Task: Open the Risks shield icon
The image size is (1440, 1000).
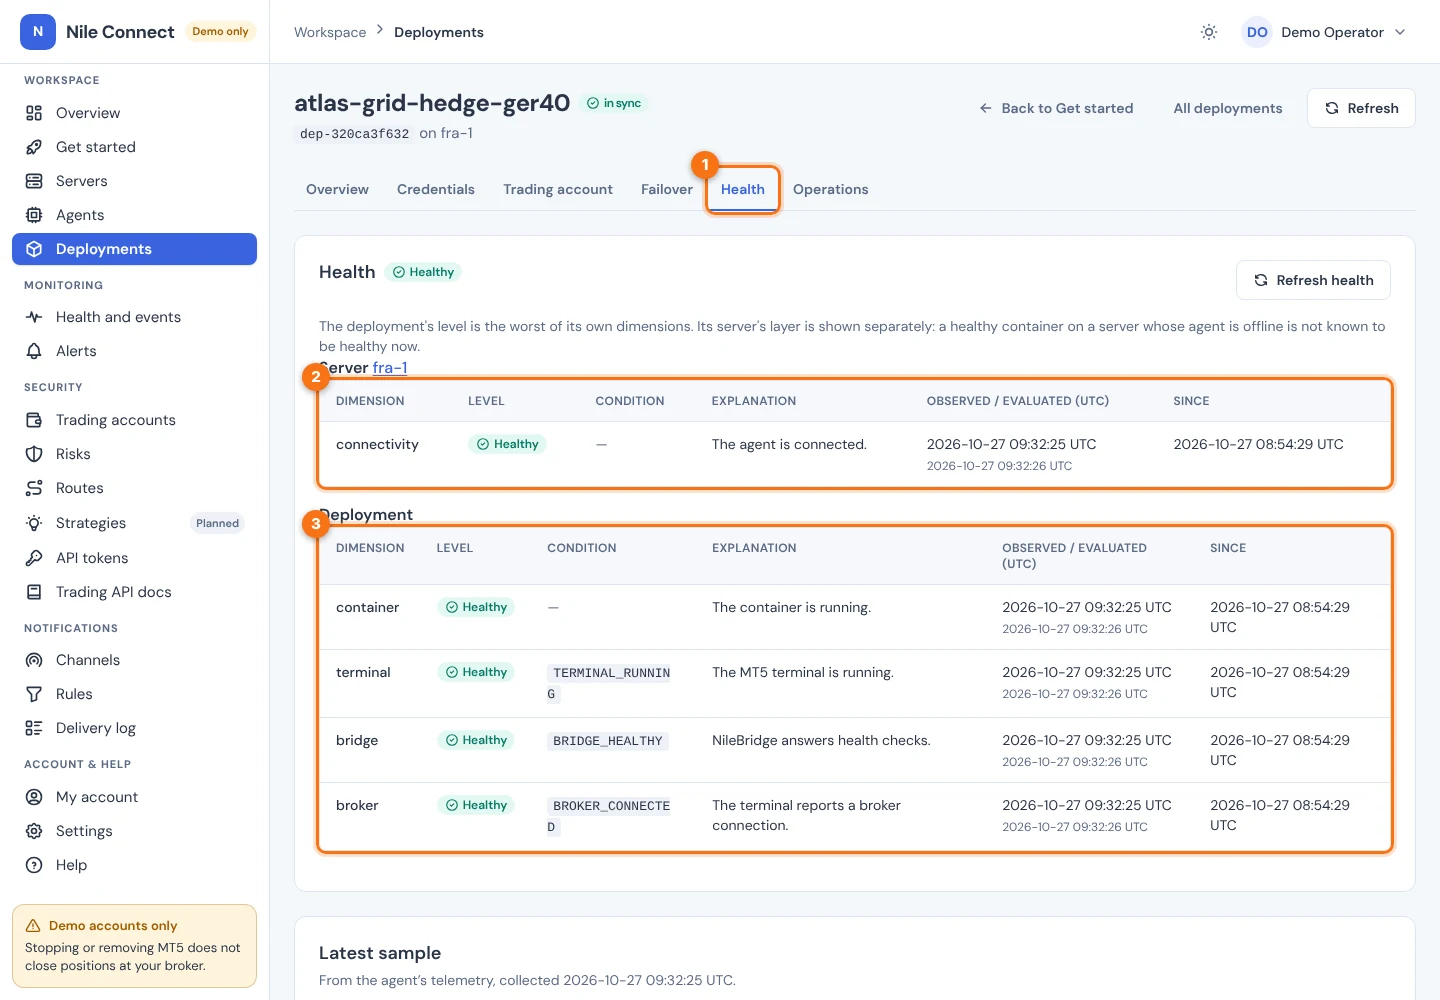Action: (x=34, y=454)
